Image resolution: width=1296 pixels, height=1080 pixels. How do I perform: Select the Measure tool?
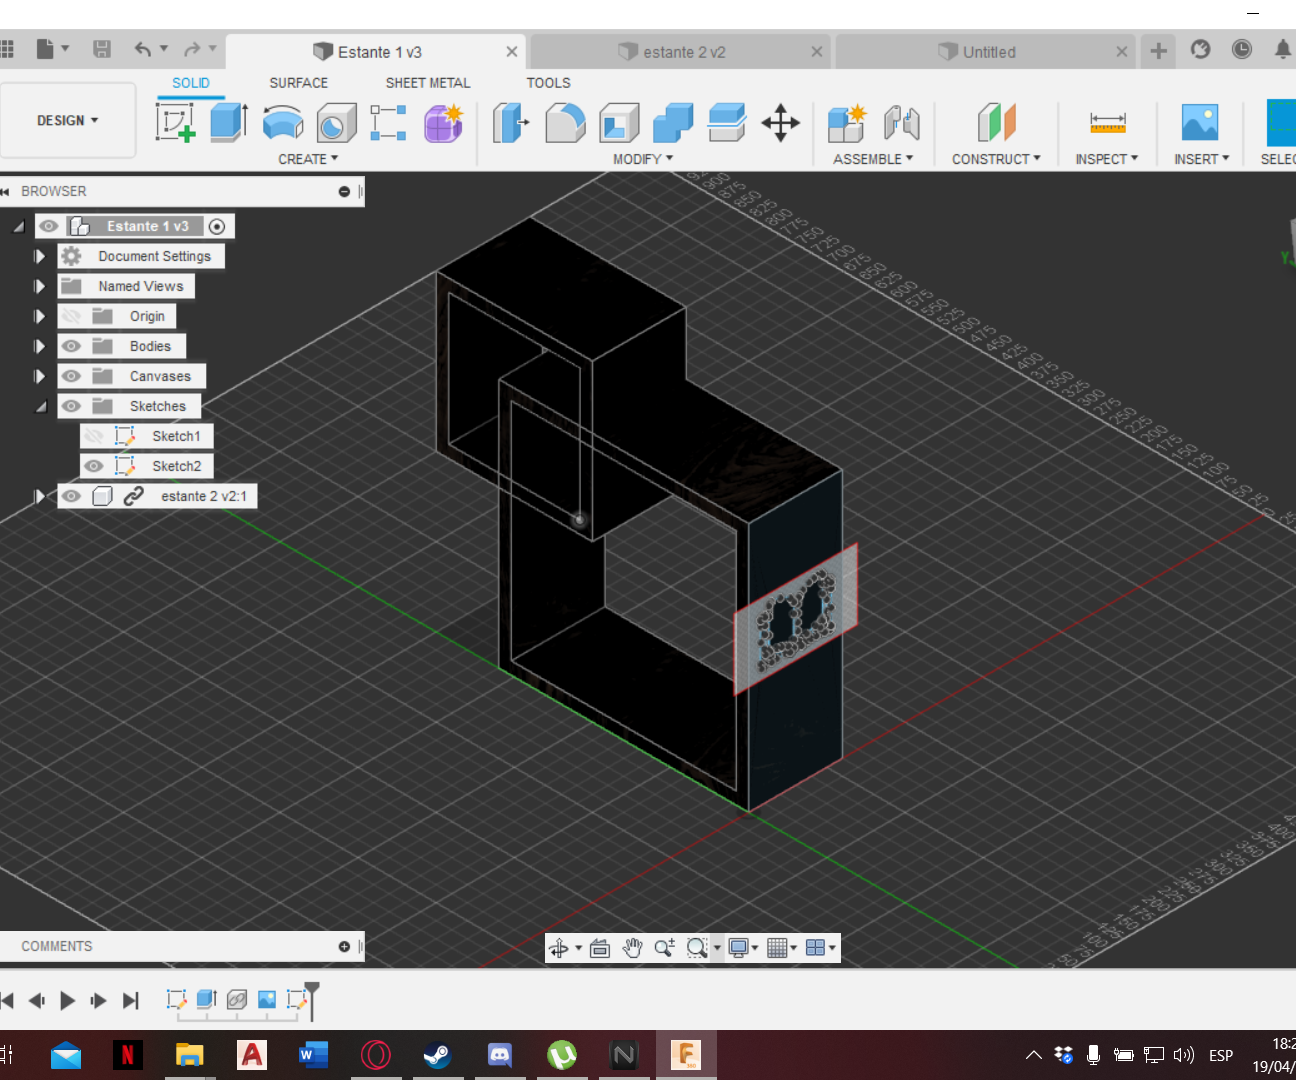tap(1107, 123)
